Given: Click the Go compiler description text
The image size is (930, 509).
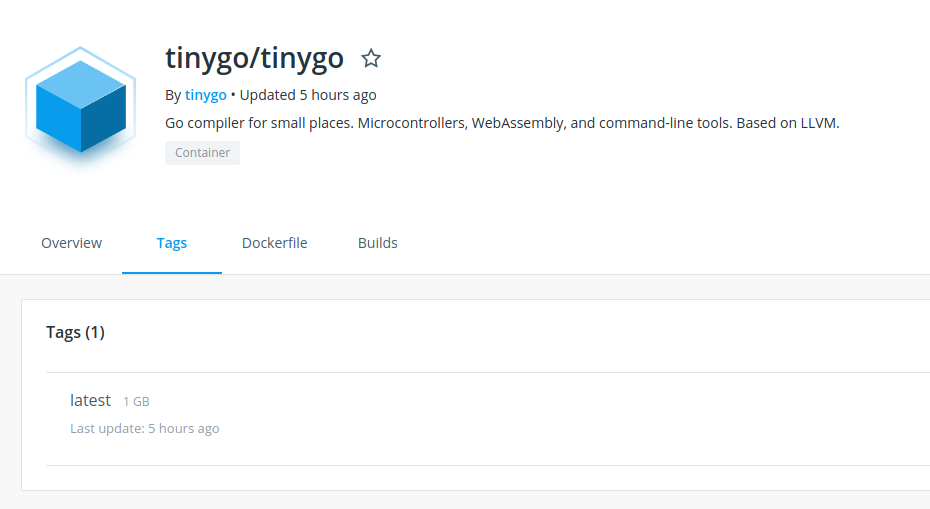Looking at the screenshot, I should pyautogui.click(x=502, y=123).
